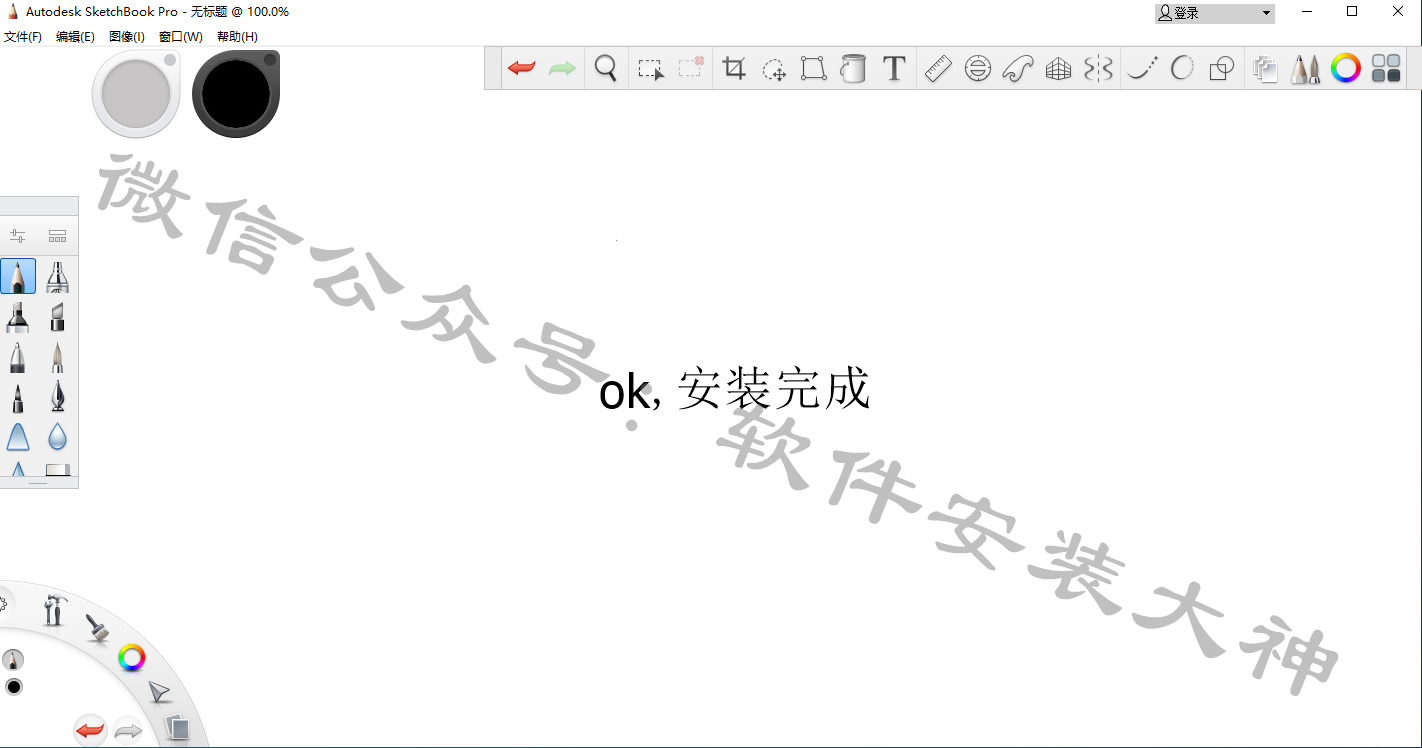Open the 帮助(H) menu
The width and height of the screenshot is (1422, 748).
click(x=237, y=37)
